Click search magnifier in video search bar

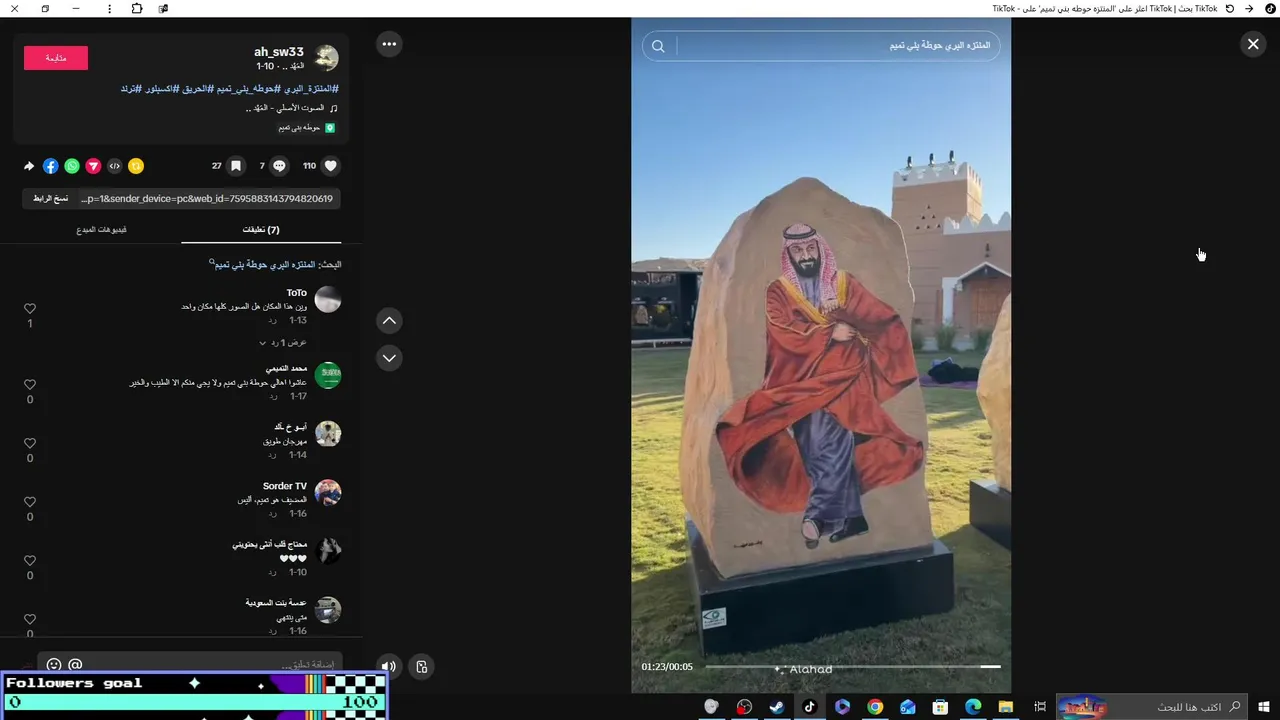pyautogui.click(x=658, y=46)
